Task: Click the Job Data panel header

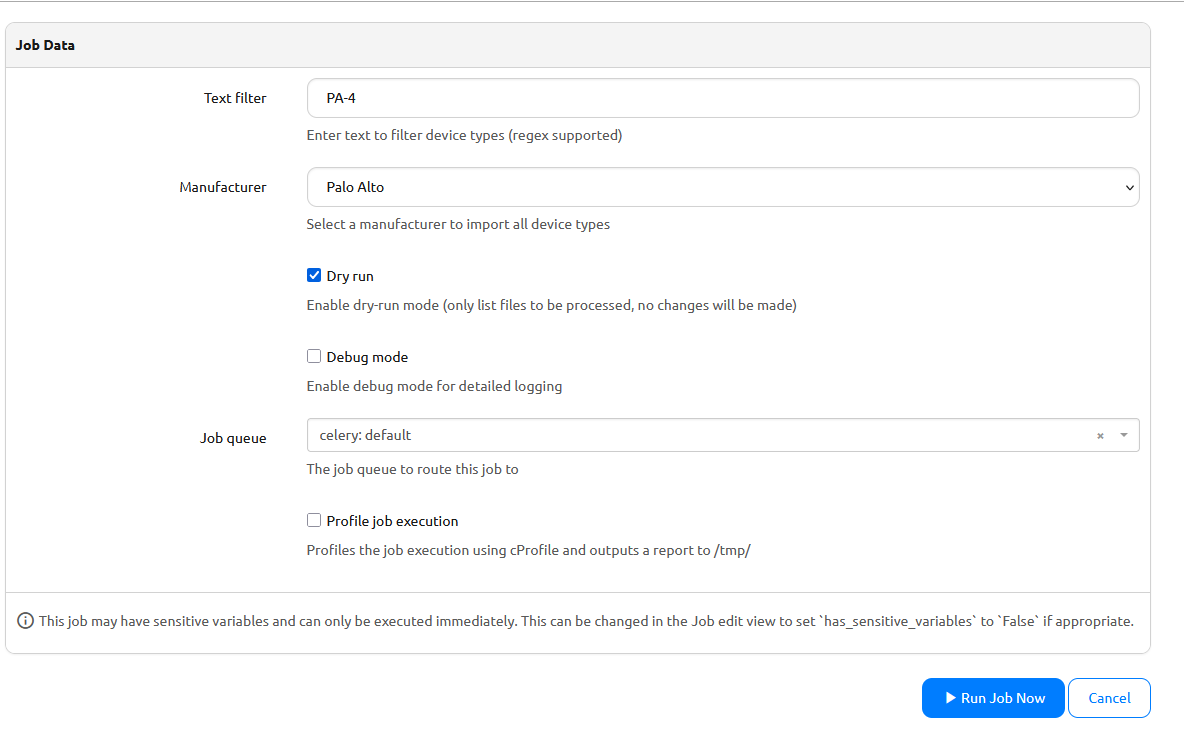Action: tap(45, 45)
